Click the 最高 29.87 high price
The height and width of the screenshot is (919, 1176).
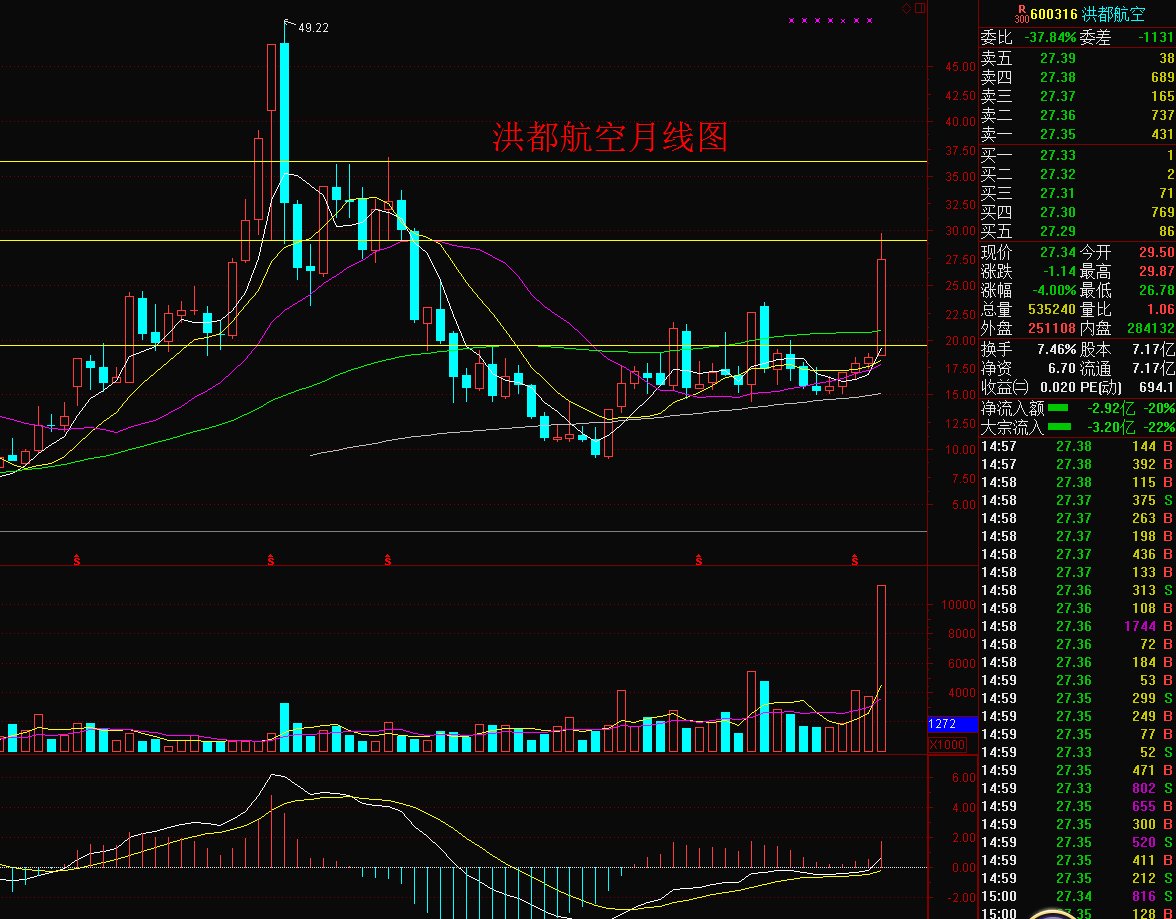[x=1156, y=272]
